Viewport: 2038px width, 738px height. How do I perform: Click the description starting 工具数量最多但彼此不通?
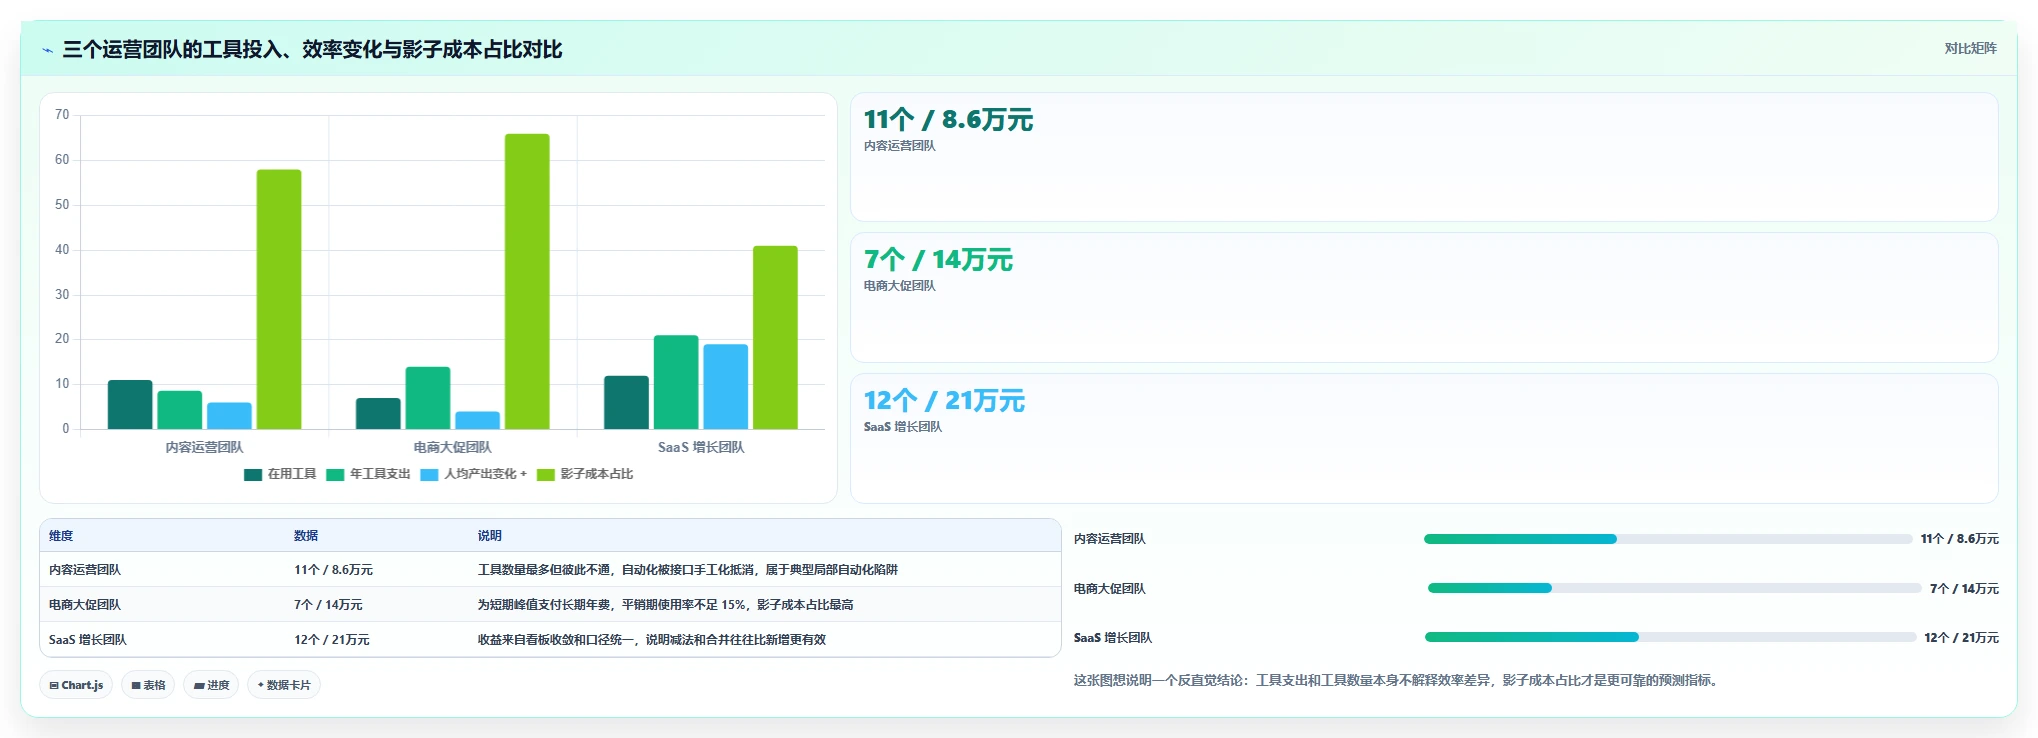pos(688,570)
